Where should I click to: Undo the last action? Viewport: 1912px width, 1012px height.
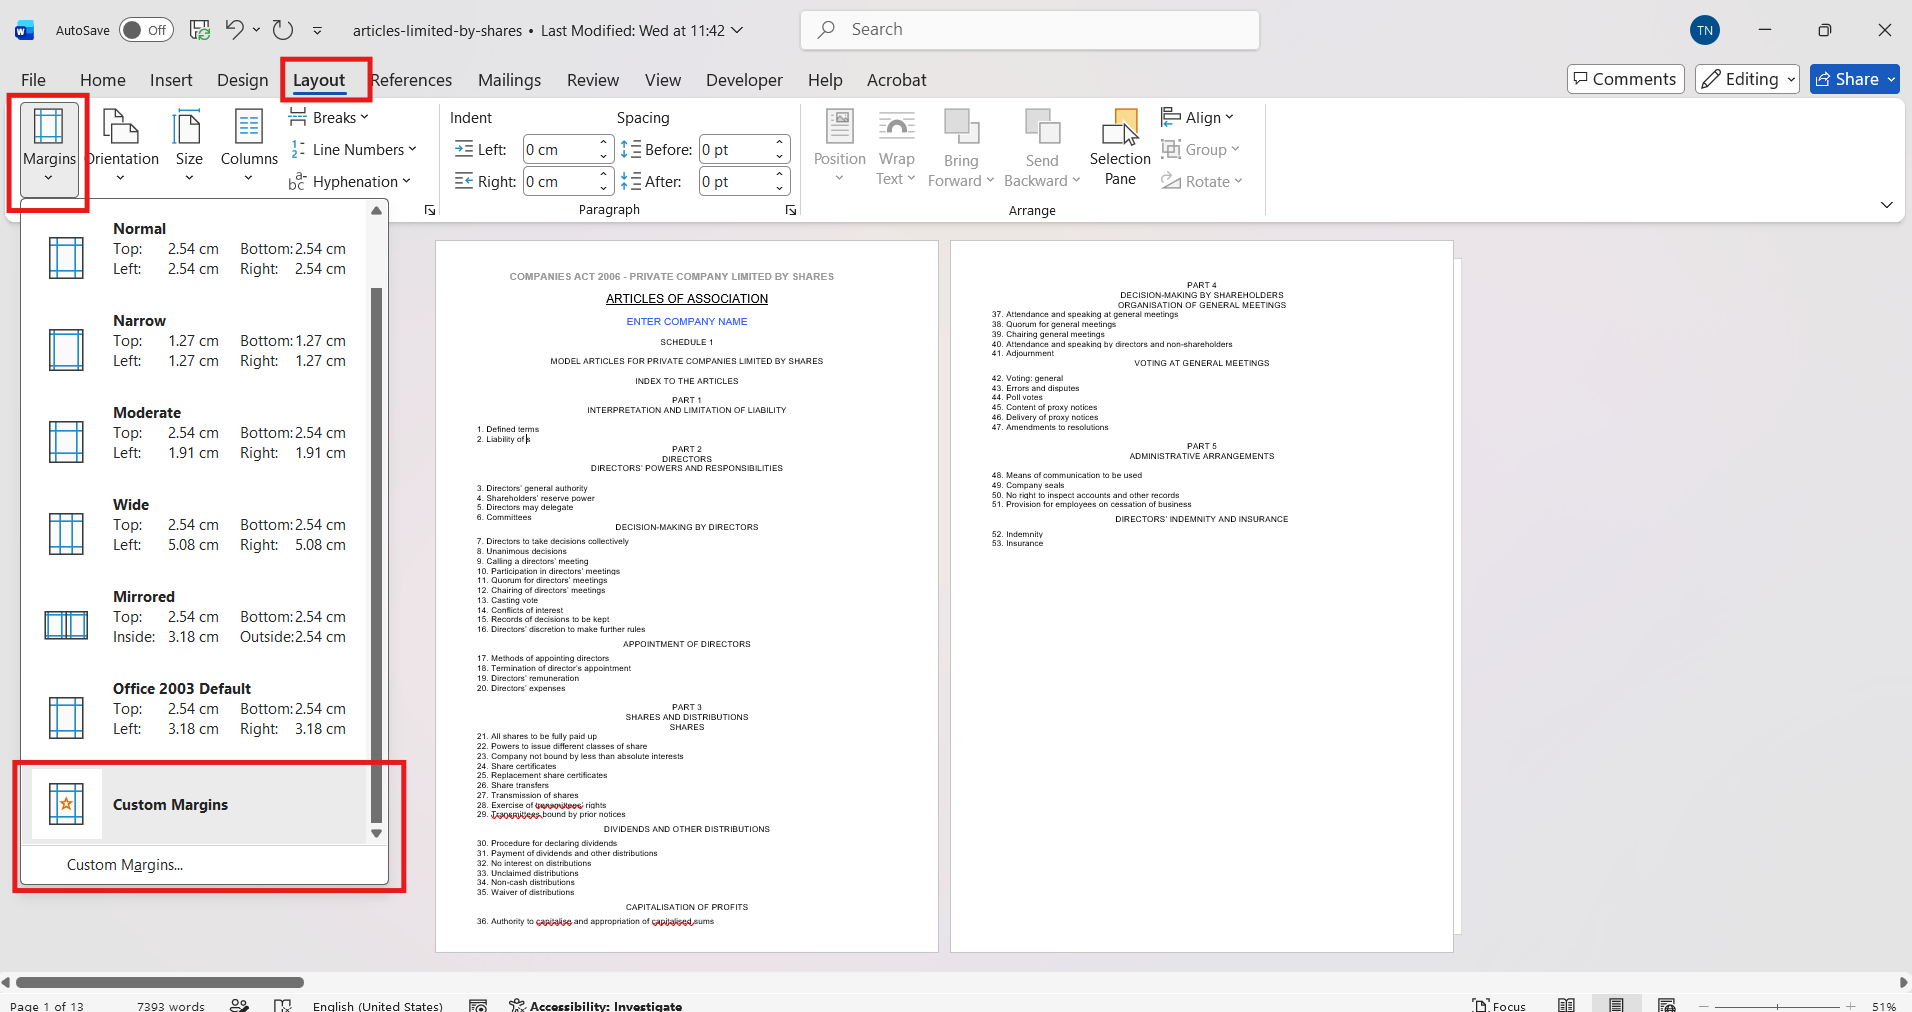click(x=234, y=30)
